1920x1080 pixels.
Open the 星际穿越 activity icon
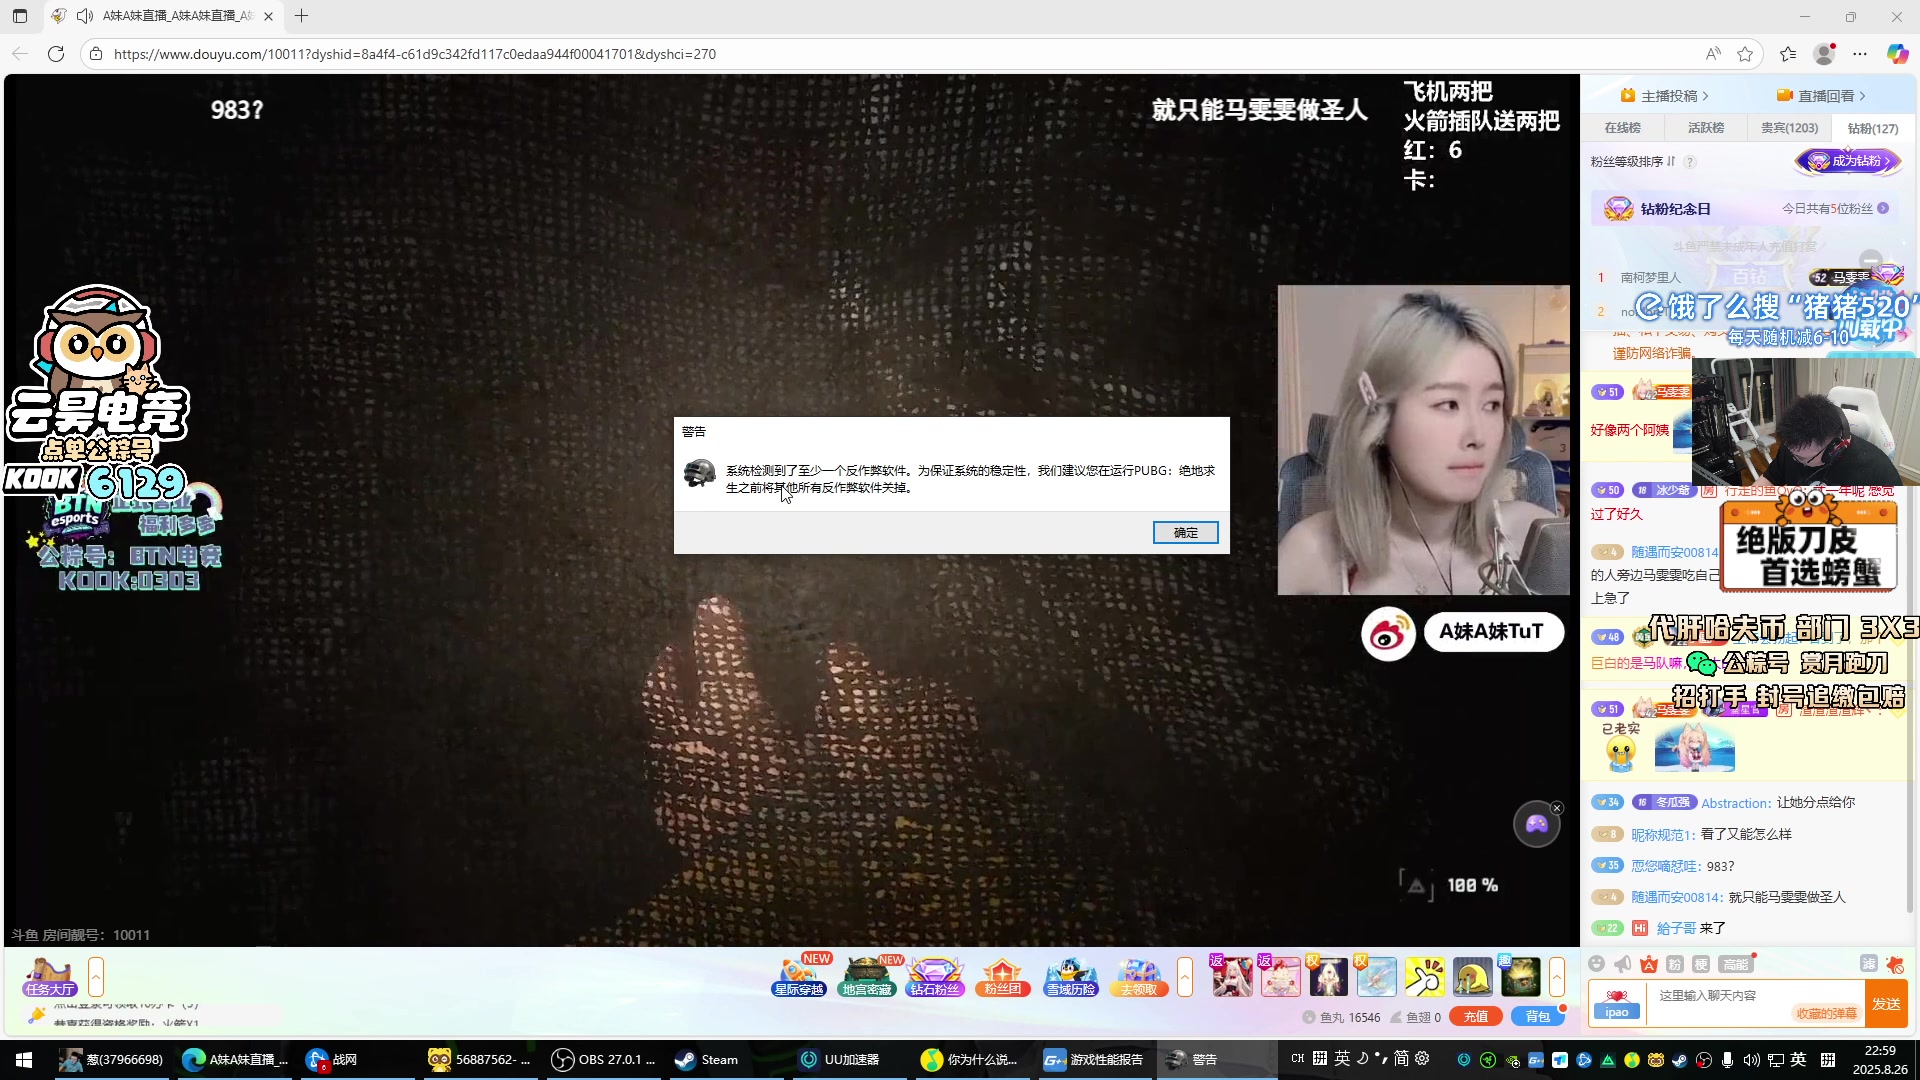(799, 976)
